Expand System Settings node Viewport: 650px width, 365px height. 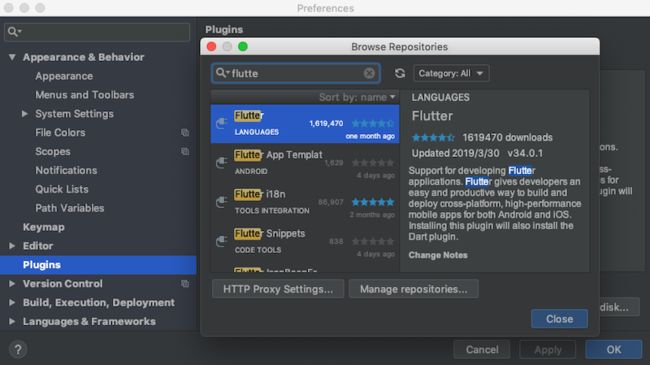[x=25, y=114]
